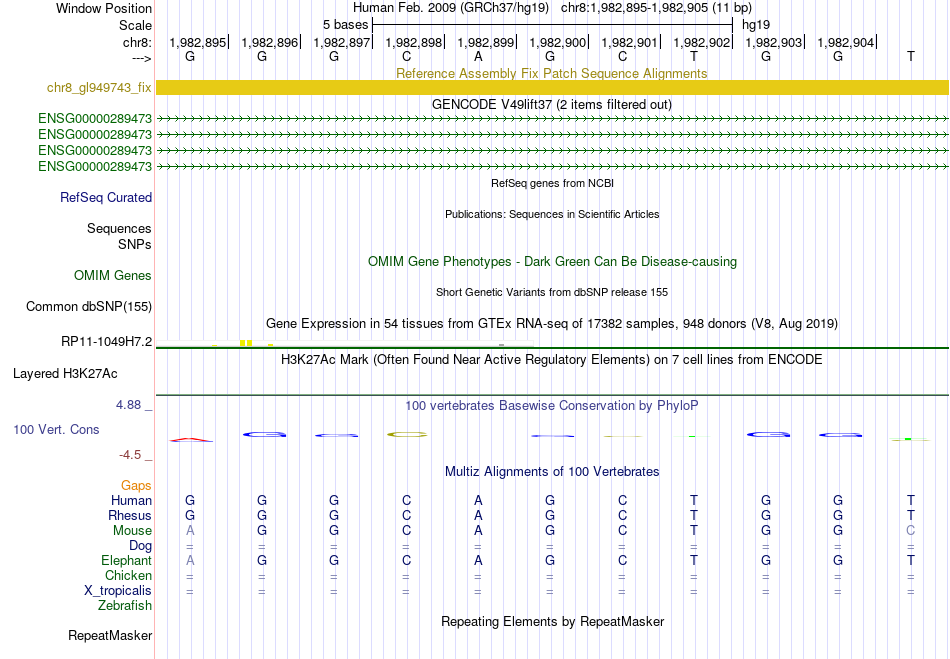Click Repeating Elements by RepeatMasker title
The width and height of the screenshot is (950, 659).
coord(552,621)
